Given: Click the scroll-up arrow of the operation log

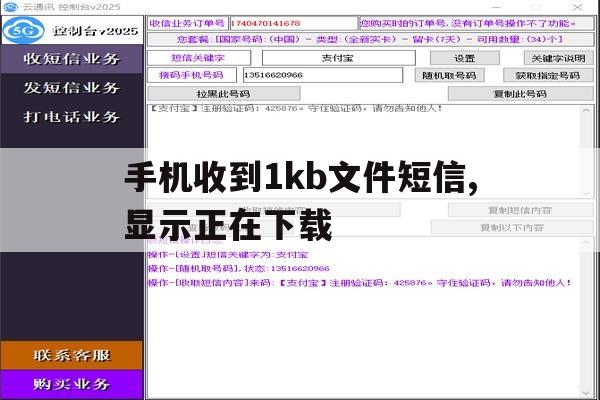Looking at the screenshot, I should [x=586, y=243].
